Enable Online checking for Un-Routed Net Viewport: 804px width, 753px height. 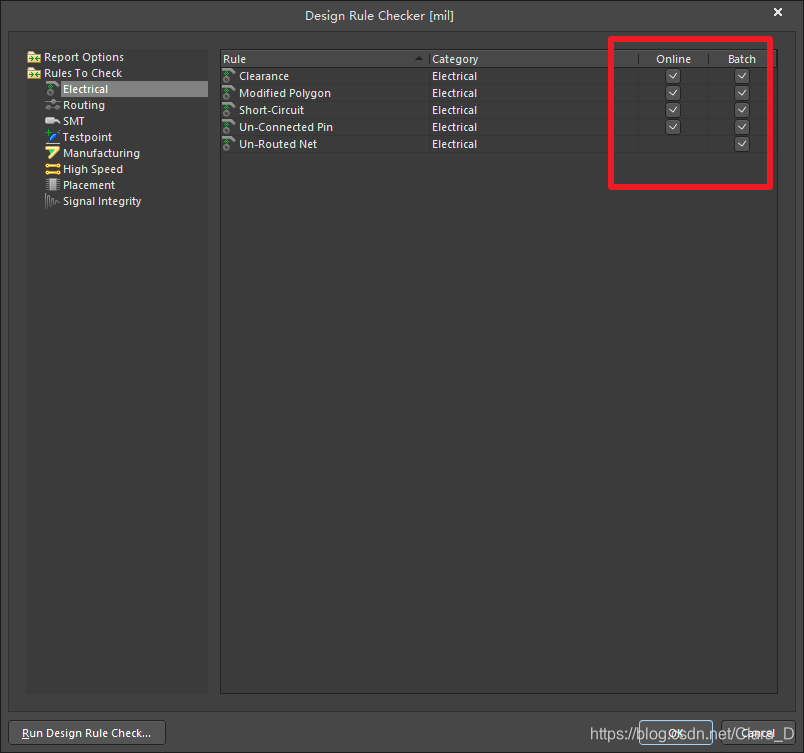click(672, 143)
